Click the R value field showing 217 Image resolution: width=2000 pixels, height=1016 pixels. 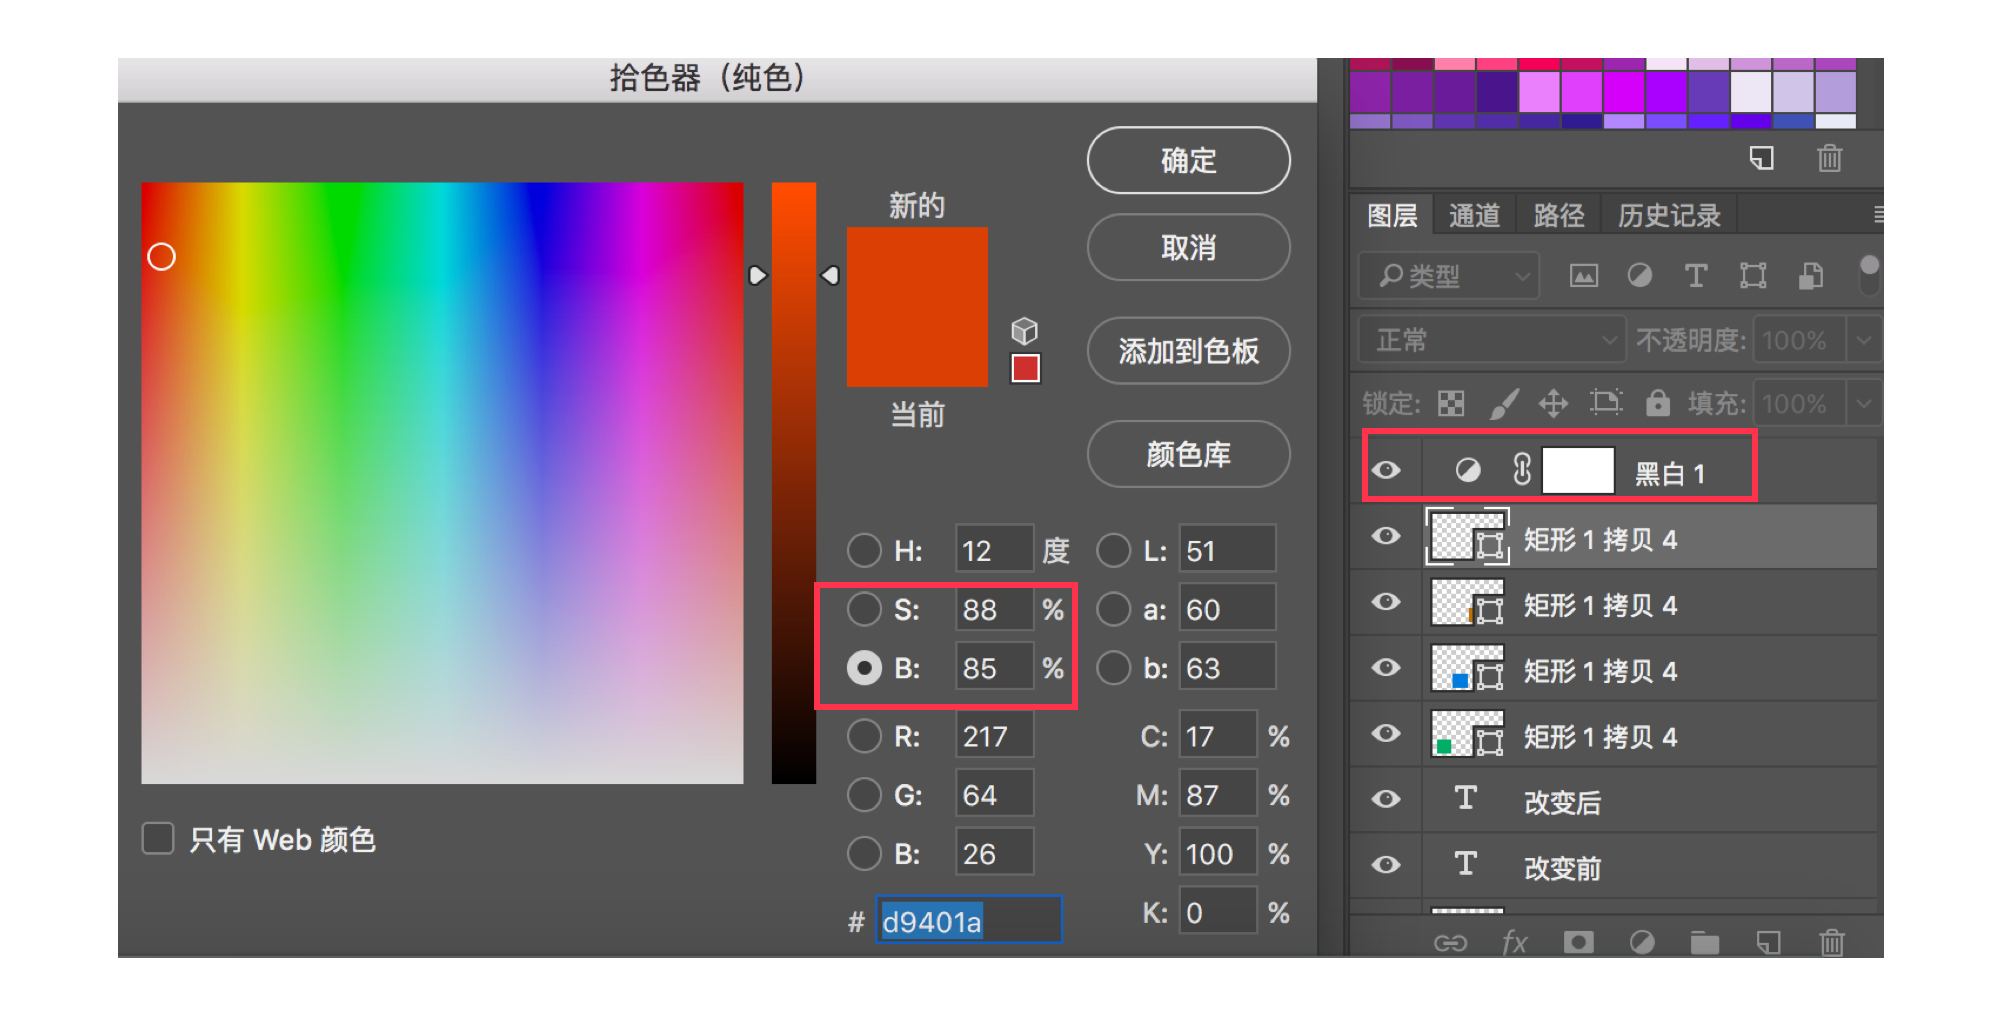pos(993,736)
